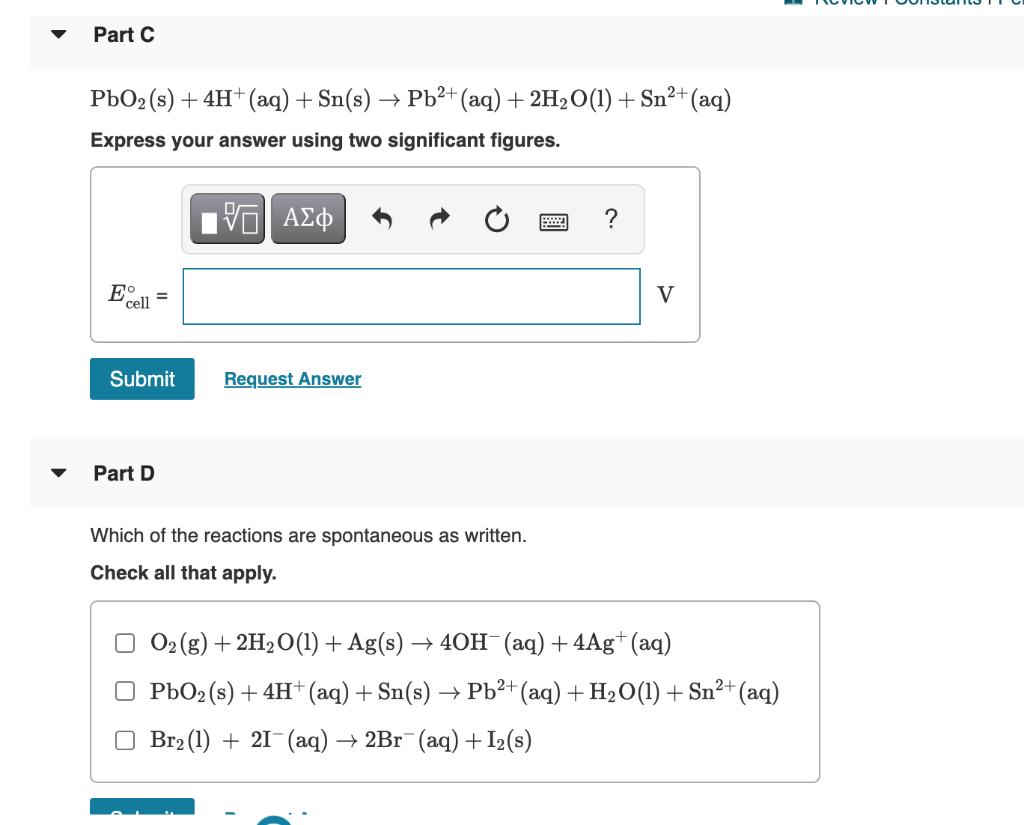Click the Submit button below Part D
The image size is (1024, 825).
[x=142, y=812]
